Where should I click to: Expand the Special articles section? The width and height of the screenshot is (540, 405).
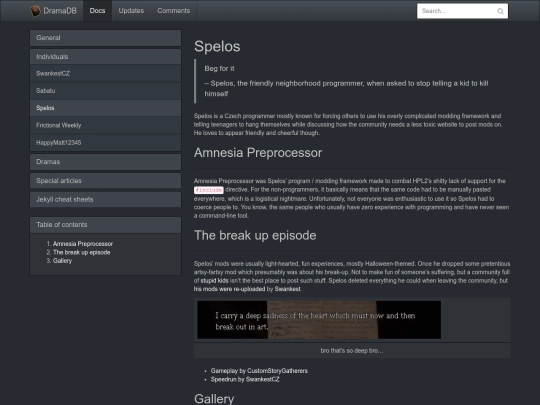click(105, 181)
